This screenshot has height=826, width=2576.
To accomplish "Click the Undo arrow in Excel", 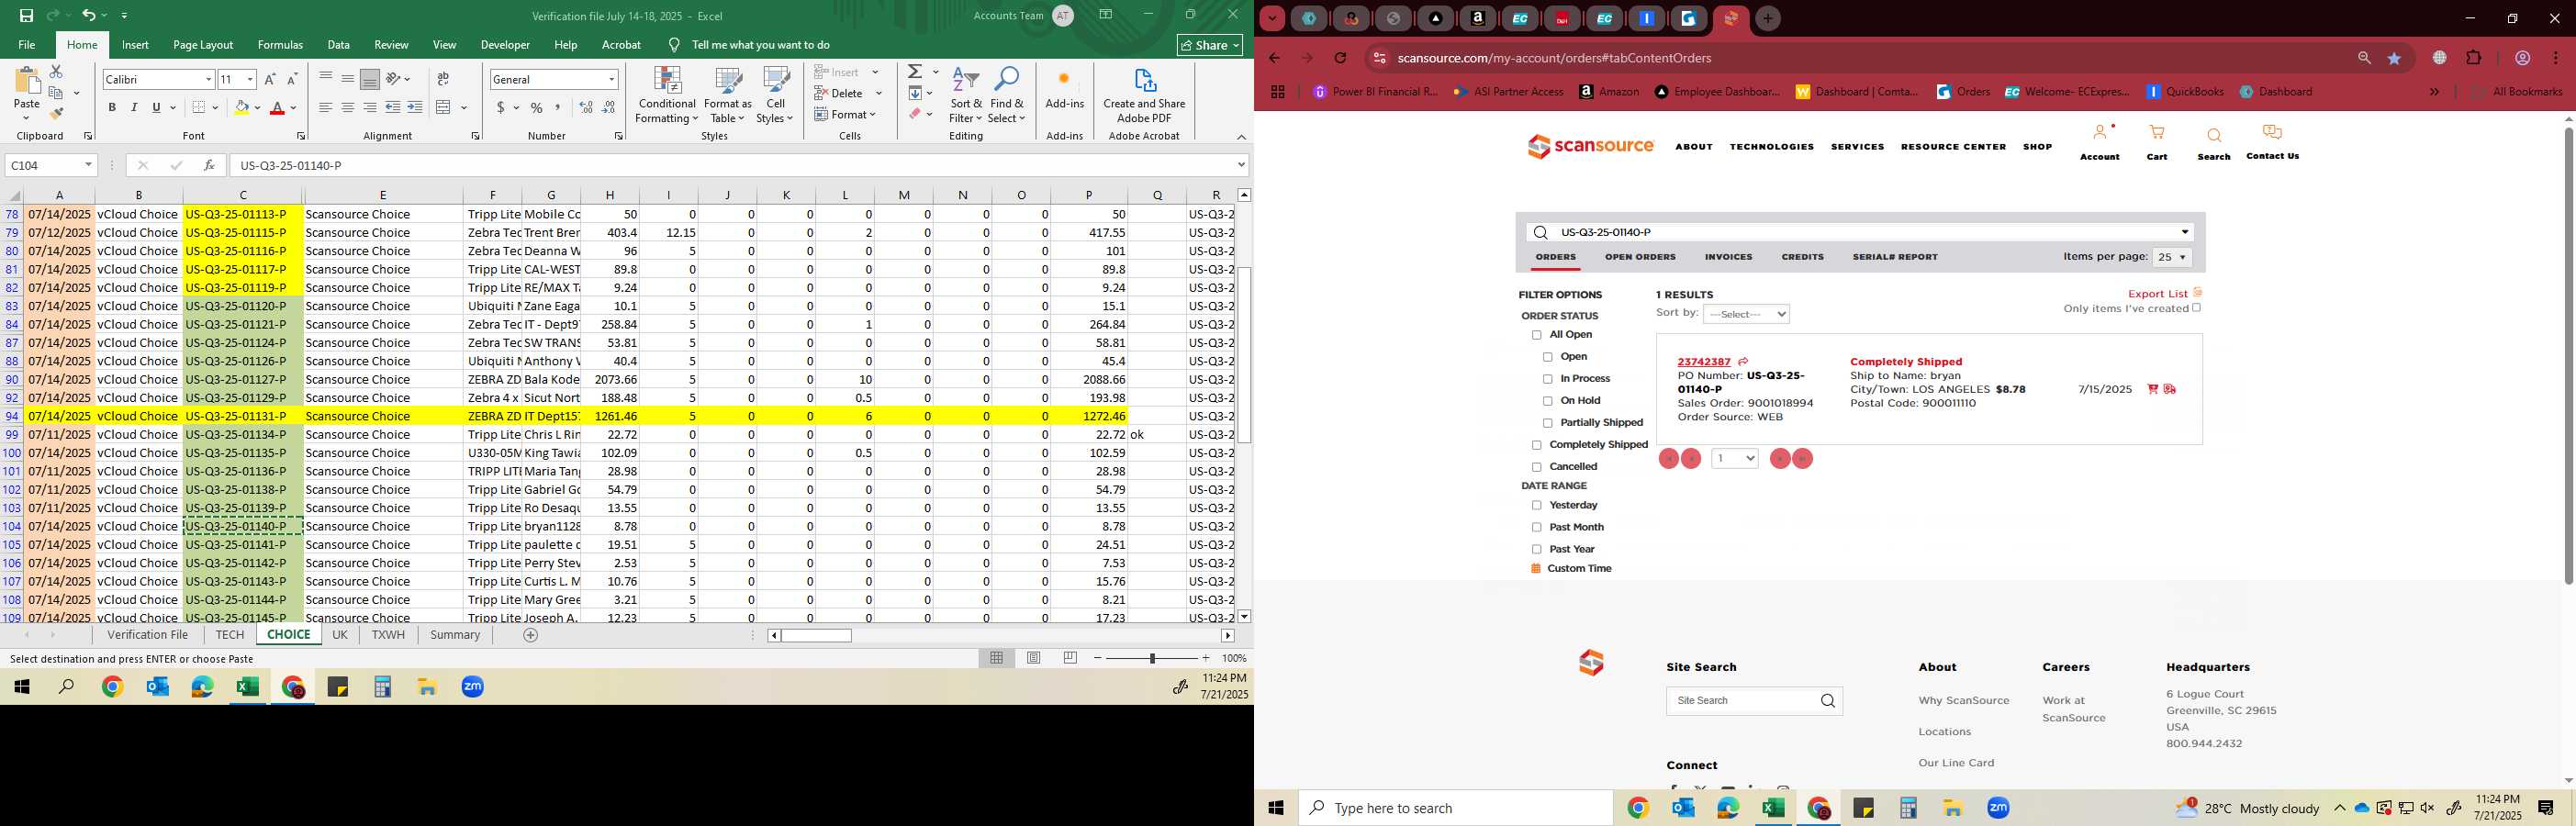I will (x=89, y=15).
